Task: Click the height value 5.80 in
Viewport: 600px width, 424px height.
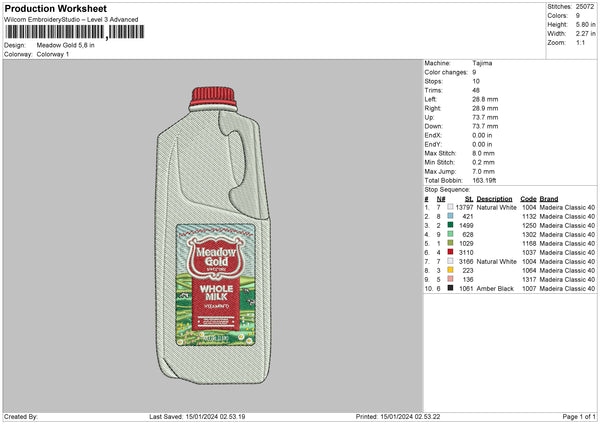Action: [585, 24]
